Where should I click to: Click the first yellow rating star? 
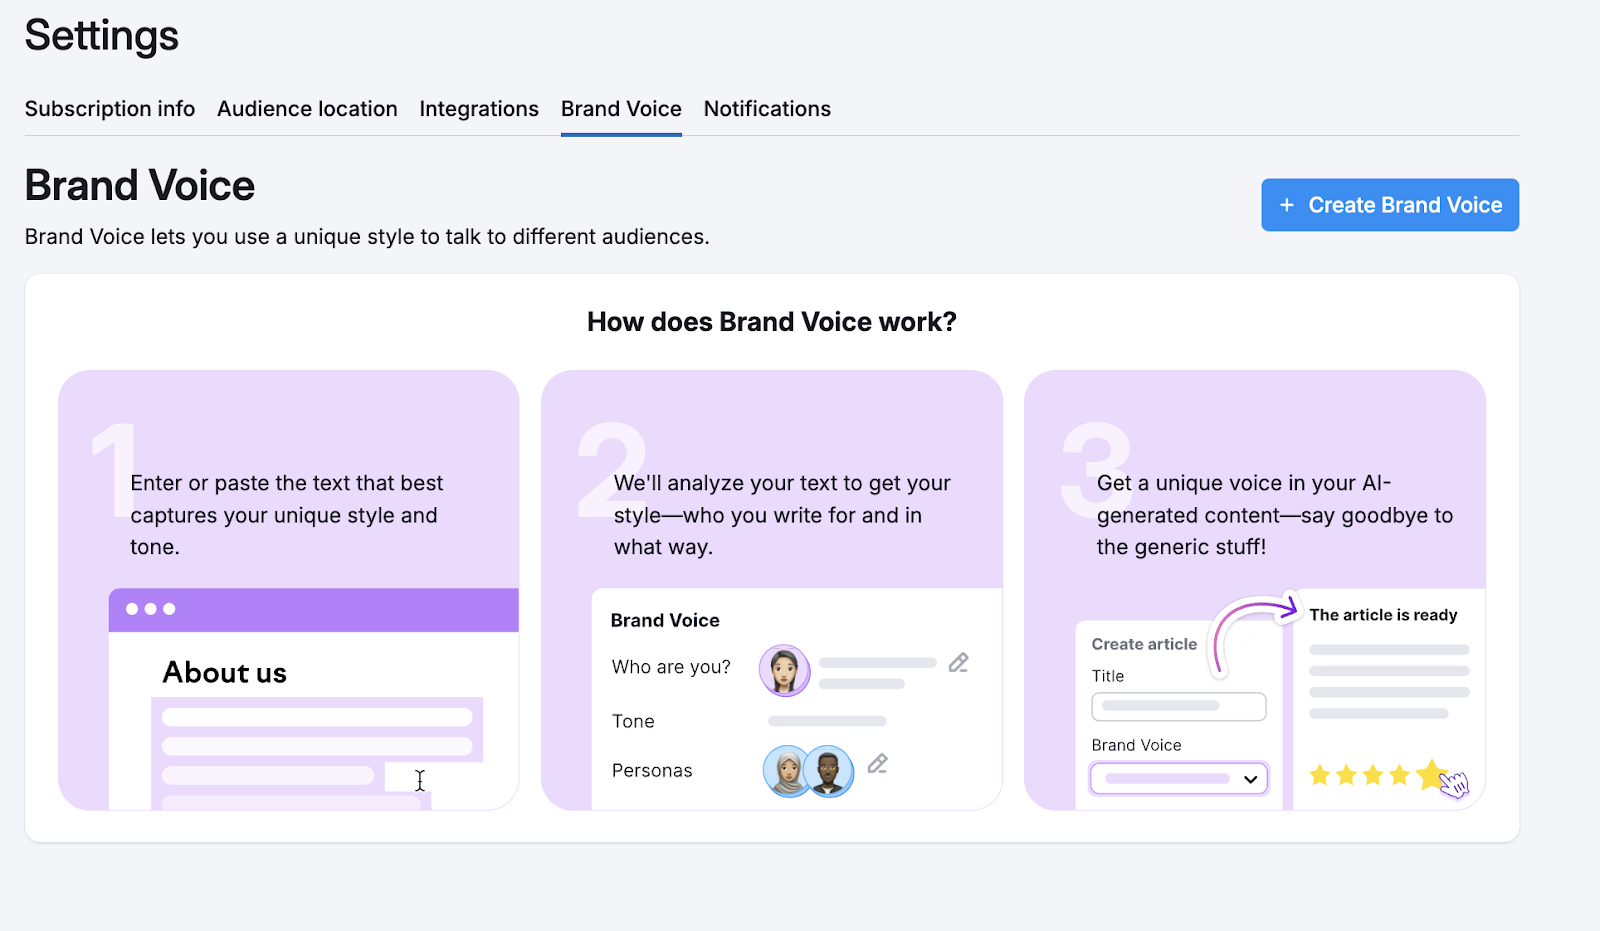pos(1320,775)
